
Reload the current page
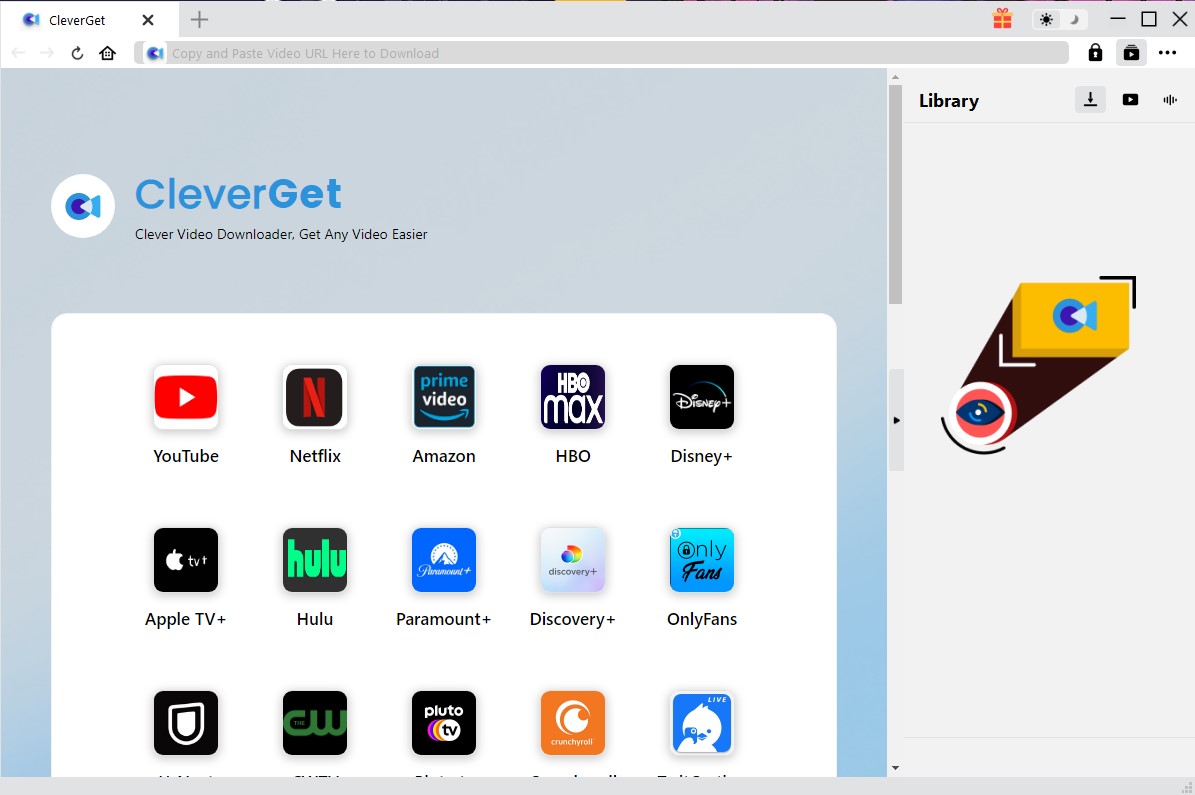coord(77,53)
